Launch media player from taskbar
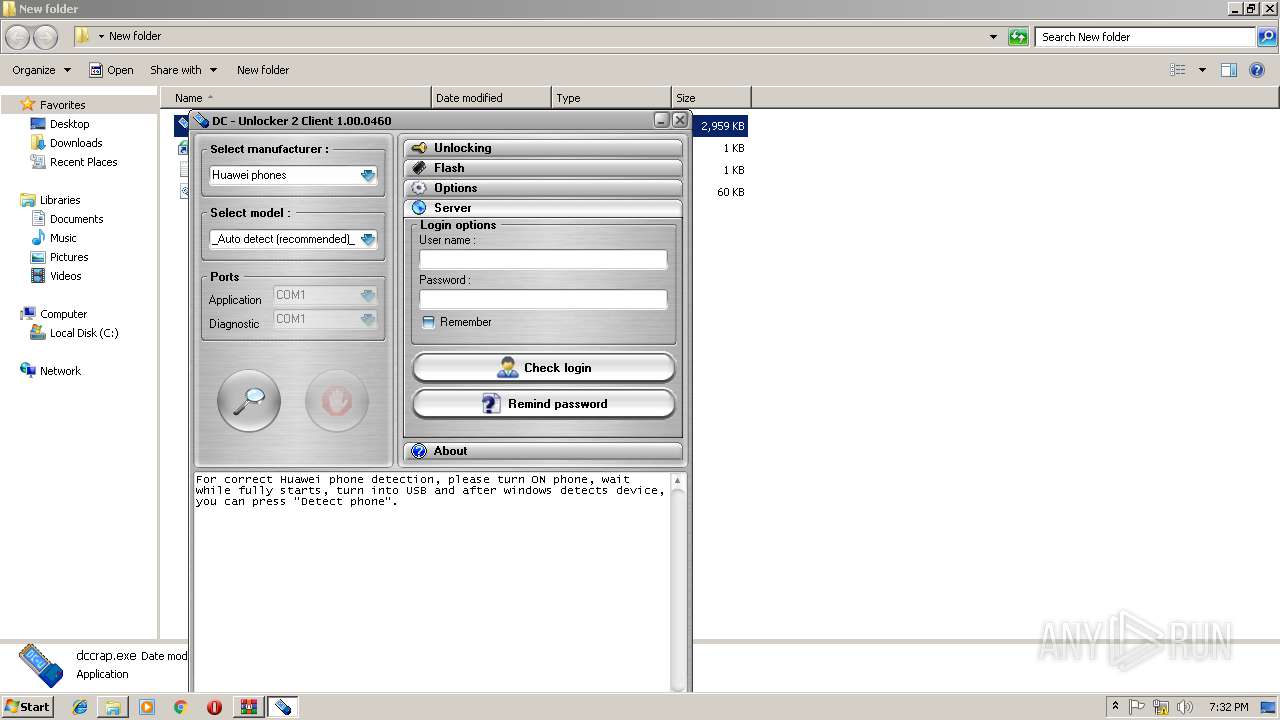This screenshot has width=1280, height=720. click(x=147, y=707)
